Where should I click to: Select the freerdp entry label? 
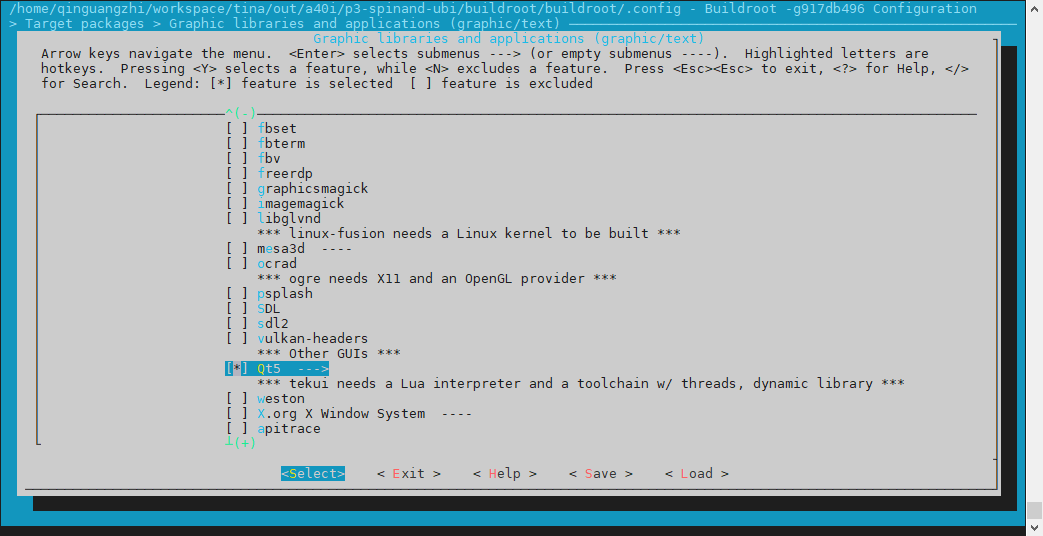[285, 174]
